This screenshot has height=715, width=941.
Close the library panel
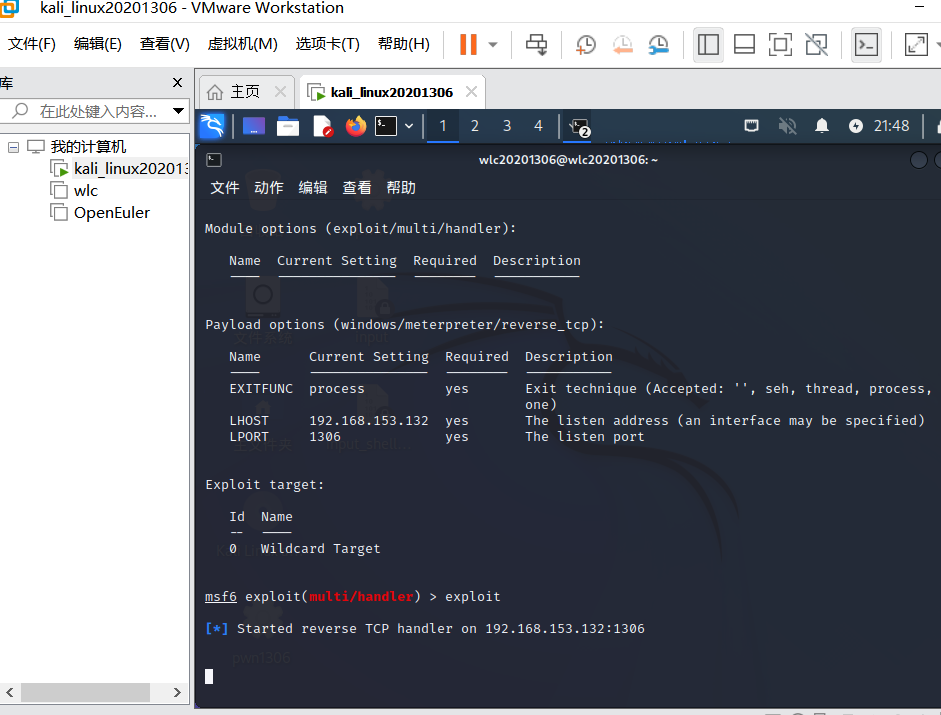coord(177,83)
